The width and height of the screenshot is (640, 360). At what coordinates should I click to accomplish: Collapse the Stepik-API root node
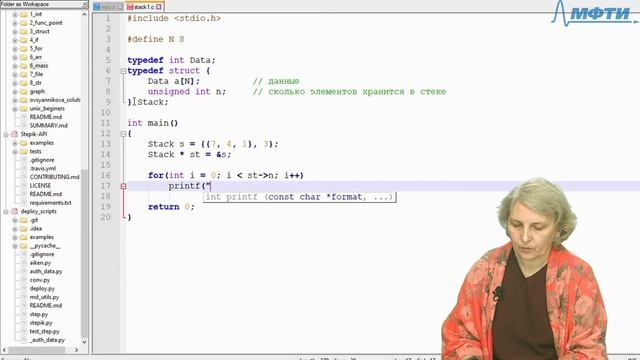(6, 134)
